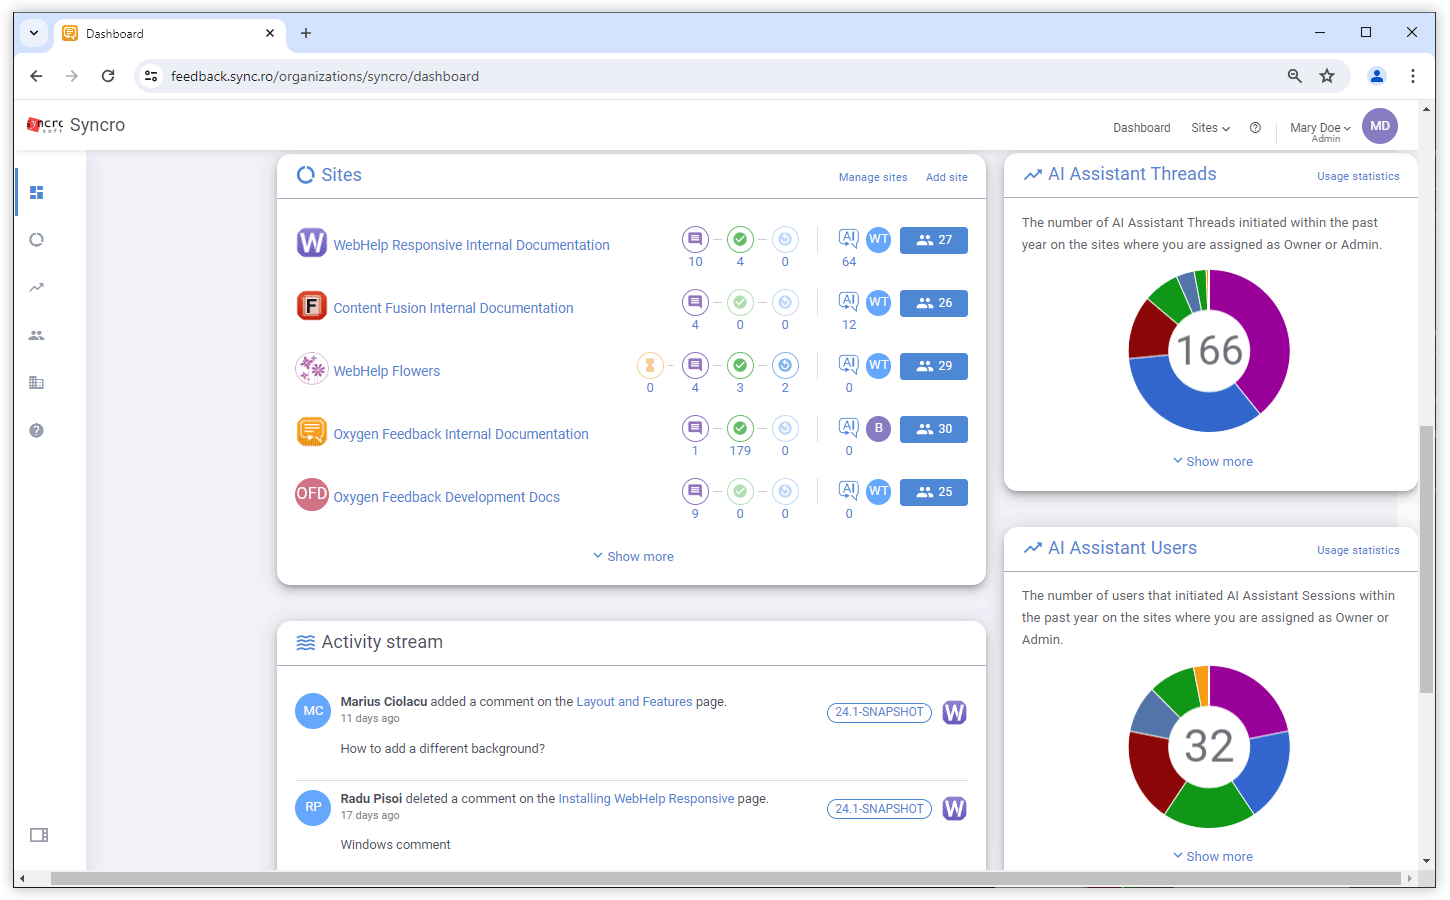Open new comments icon for WebHelp Responsive

point(695,239)
